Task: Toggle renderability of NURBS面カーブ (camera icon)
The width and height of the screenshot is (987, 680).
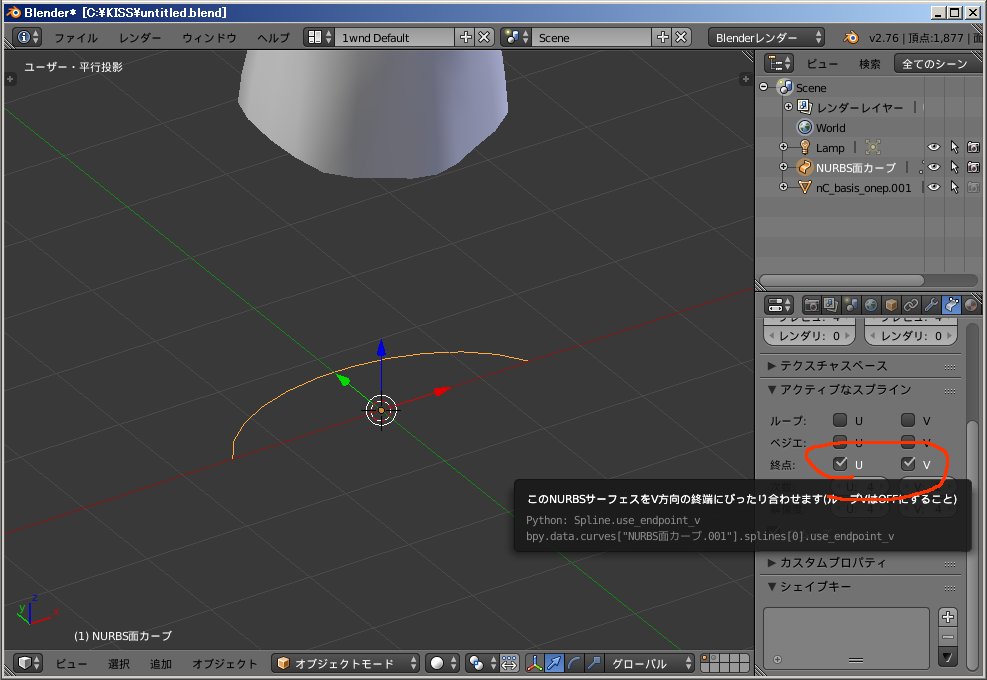Action: (x=973, y=167)
